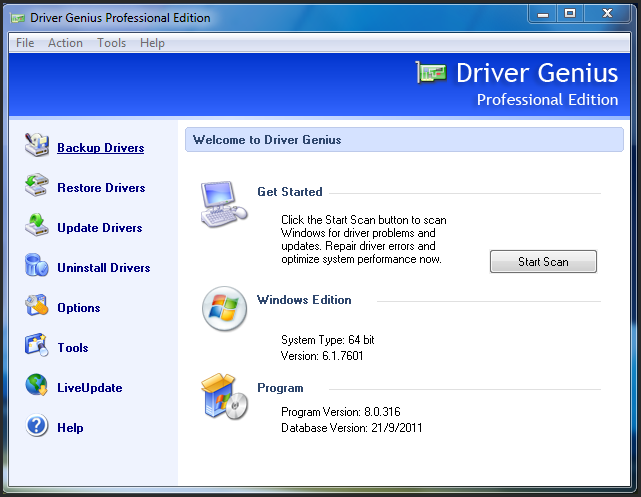Close the Driver Genius window
This screenshot has width=641, height=497.
[x=607, y=14]
